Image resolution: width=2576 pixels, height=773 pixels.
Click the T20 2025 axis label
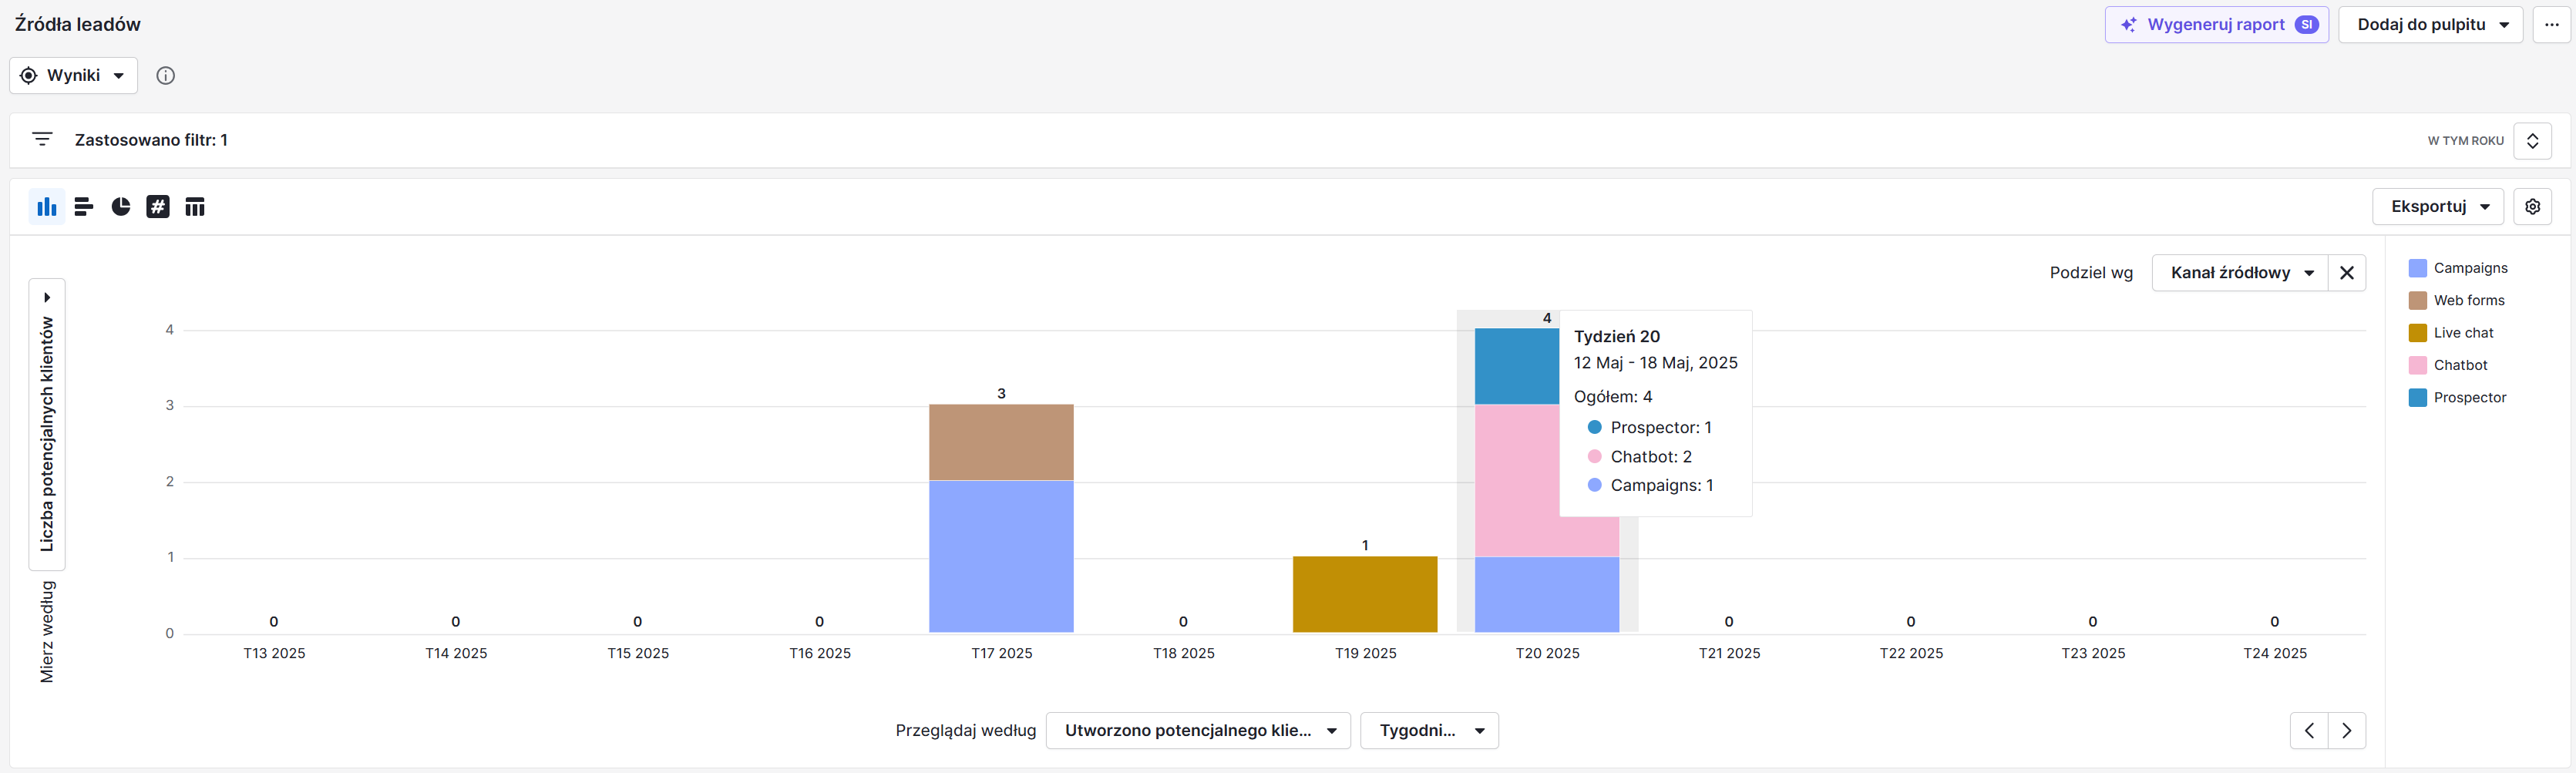[1547, 654]
